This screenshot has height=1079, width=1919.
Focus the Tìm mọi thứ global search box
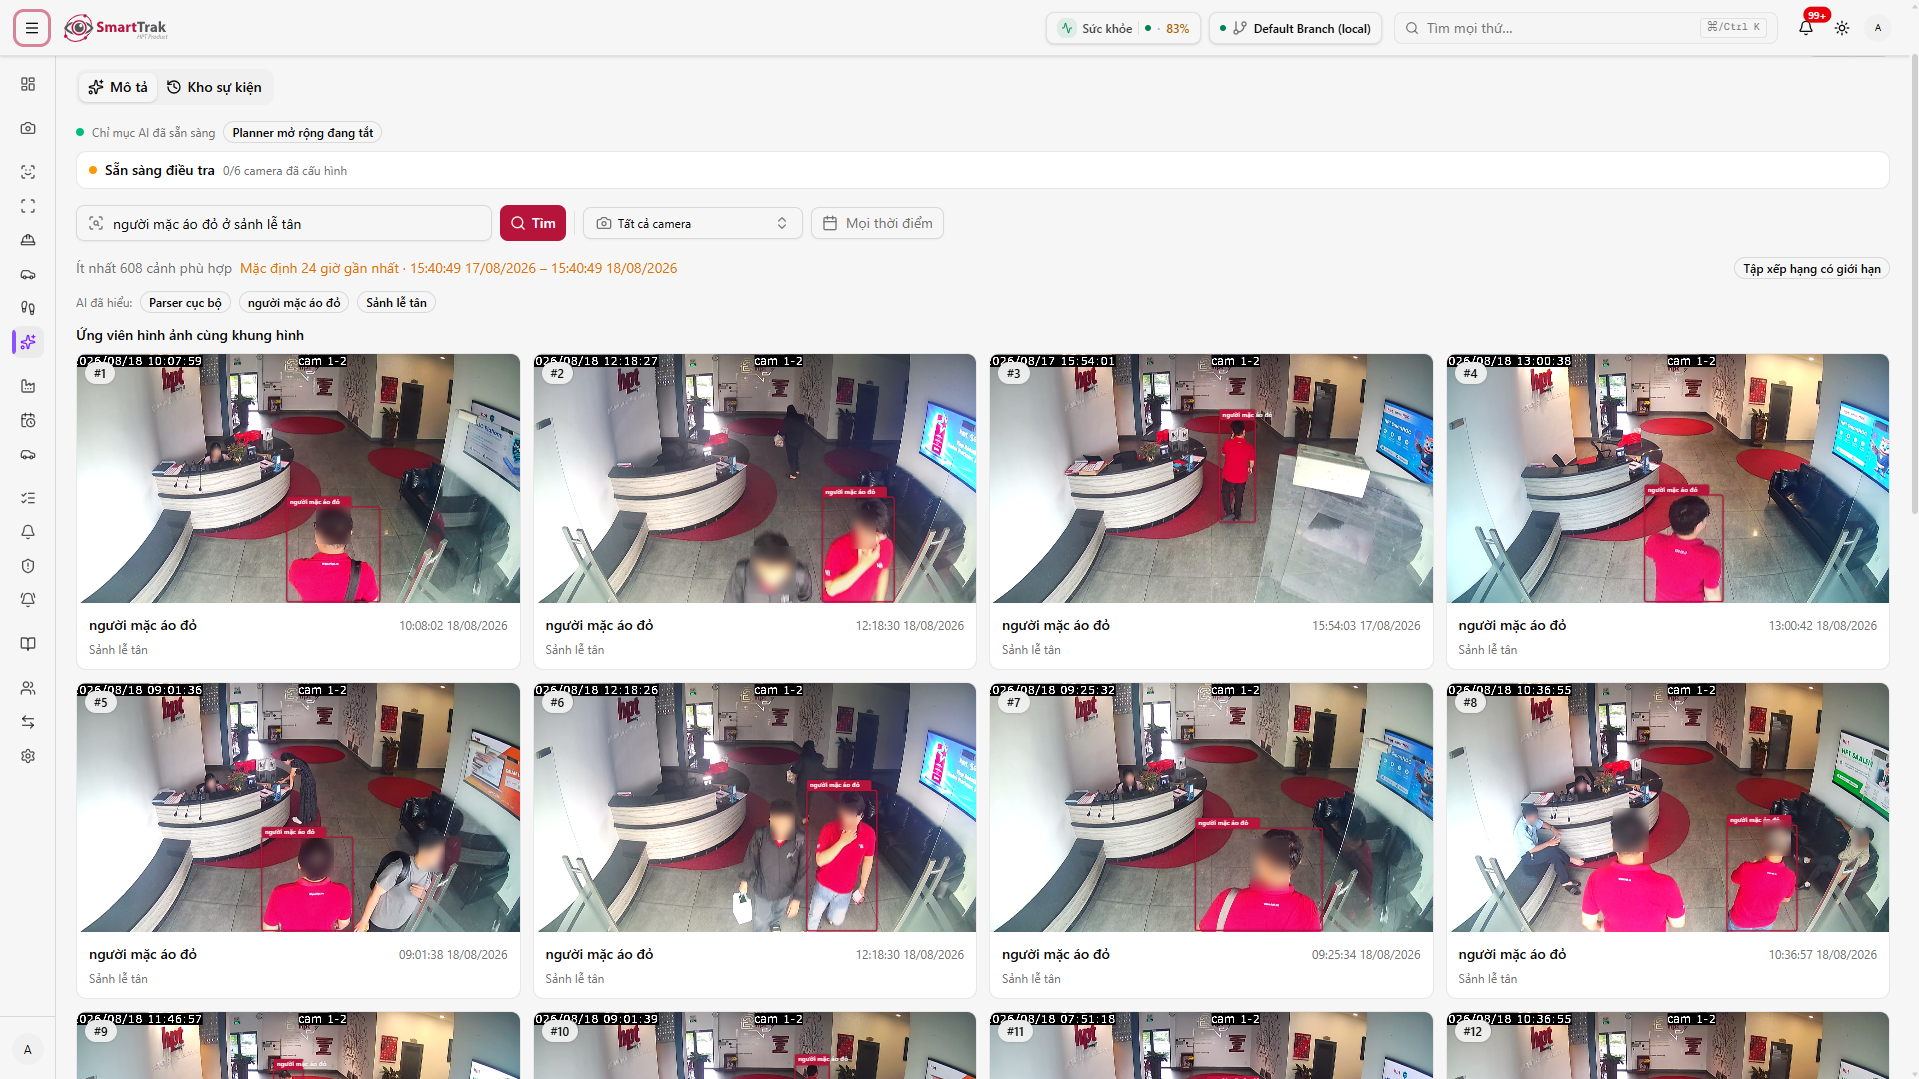(x=1585, y=28)
